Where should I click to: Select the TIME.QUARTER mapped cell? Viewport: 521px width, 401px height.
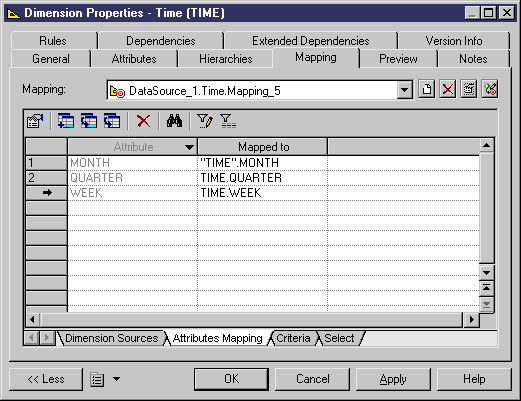point(262,178)
